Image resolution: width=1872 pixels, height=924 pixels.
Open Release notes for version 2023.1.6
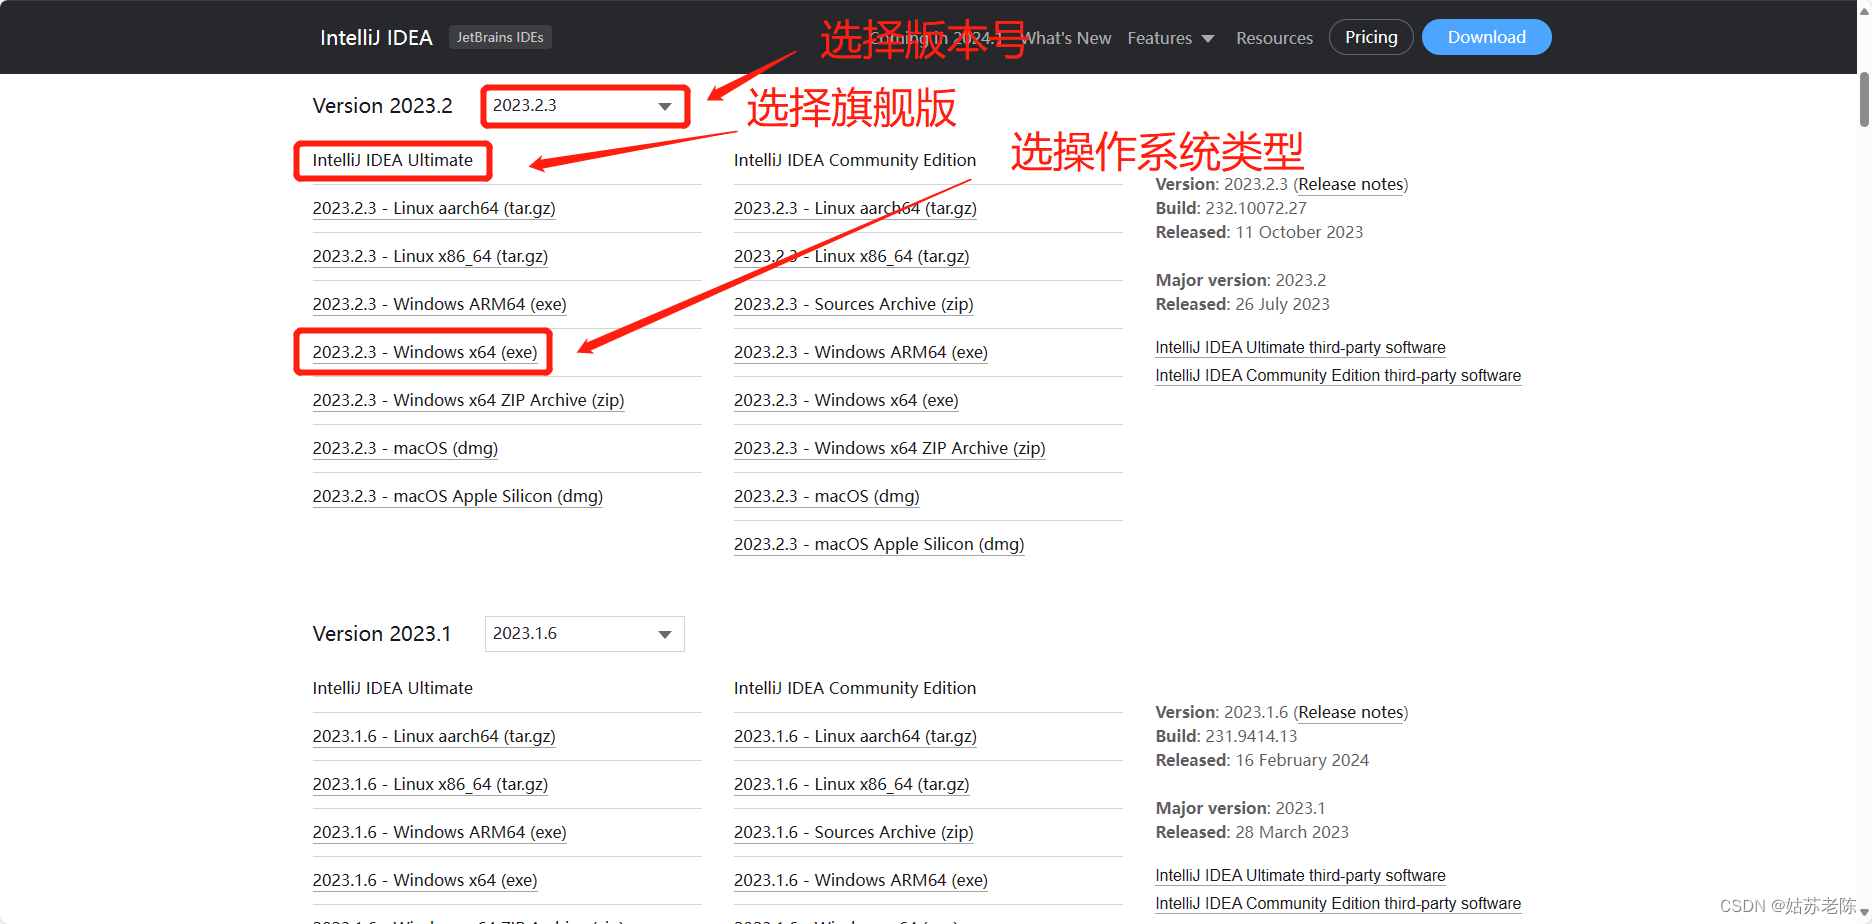click(1351, 712)
